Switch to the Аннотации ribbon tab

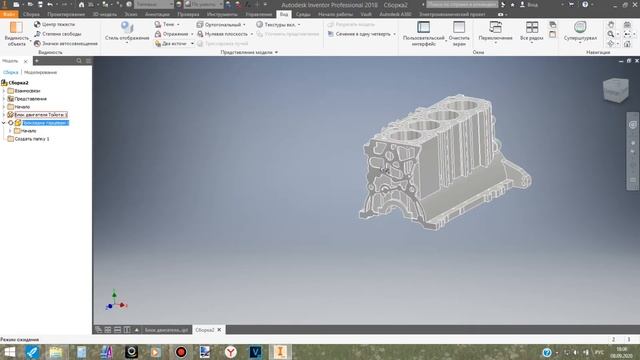[x=157, y=14]
